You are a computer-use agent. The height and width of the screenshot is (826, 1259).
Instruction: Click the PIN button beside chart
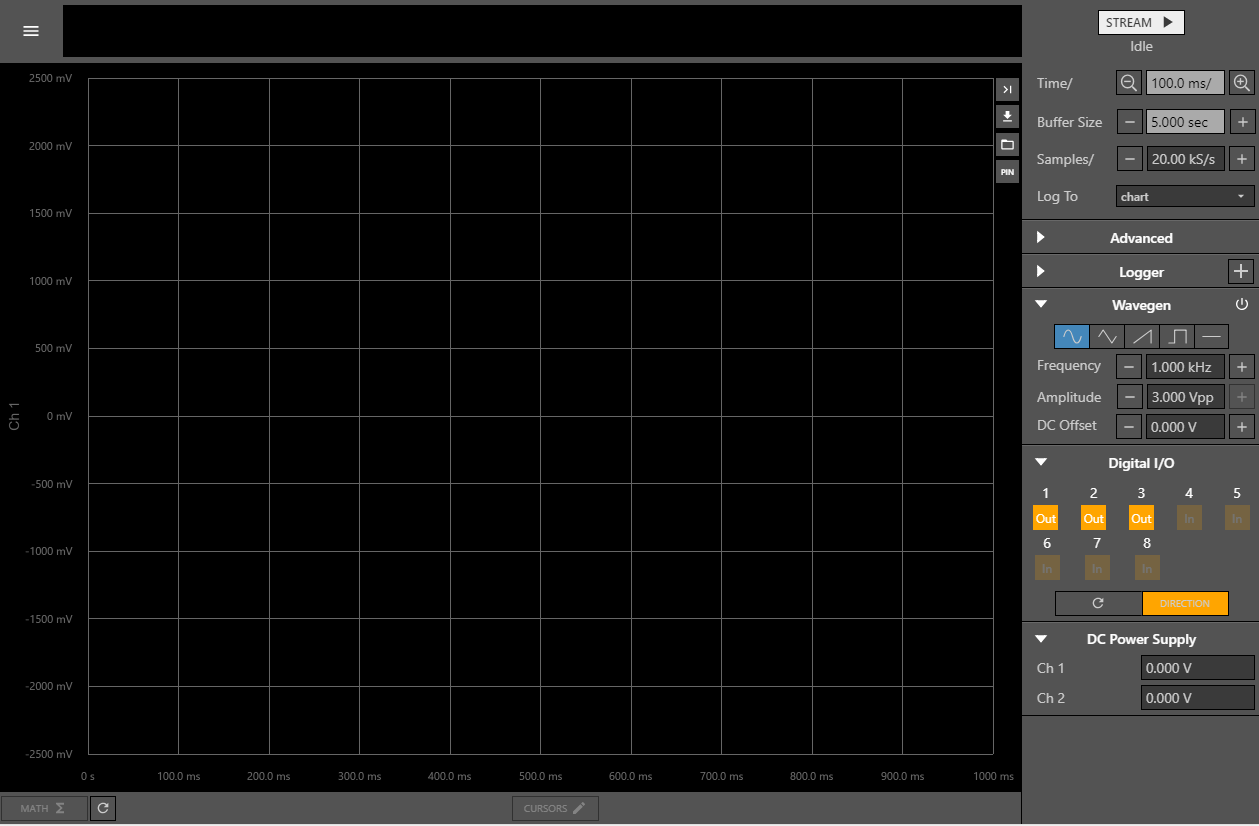coord(1007,172)
